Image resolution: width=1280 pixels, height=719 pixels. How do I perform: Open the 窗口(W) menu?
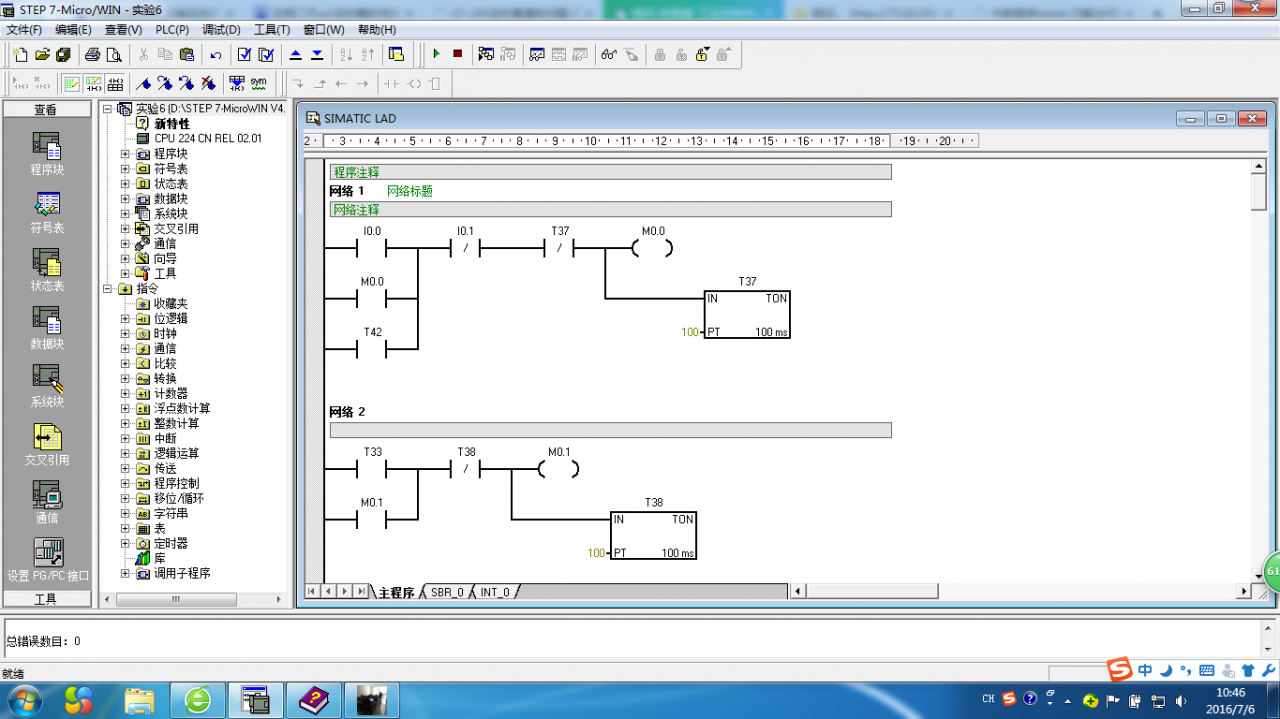323,30
